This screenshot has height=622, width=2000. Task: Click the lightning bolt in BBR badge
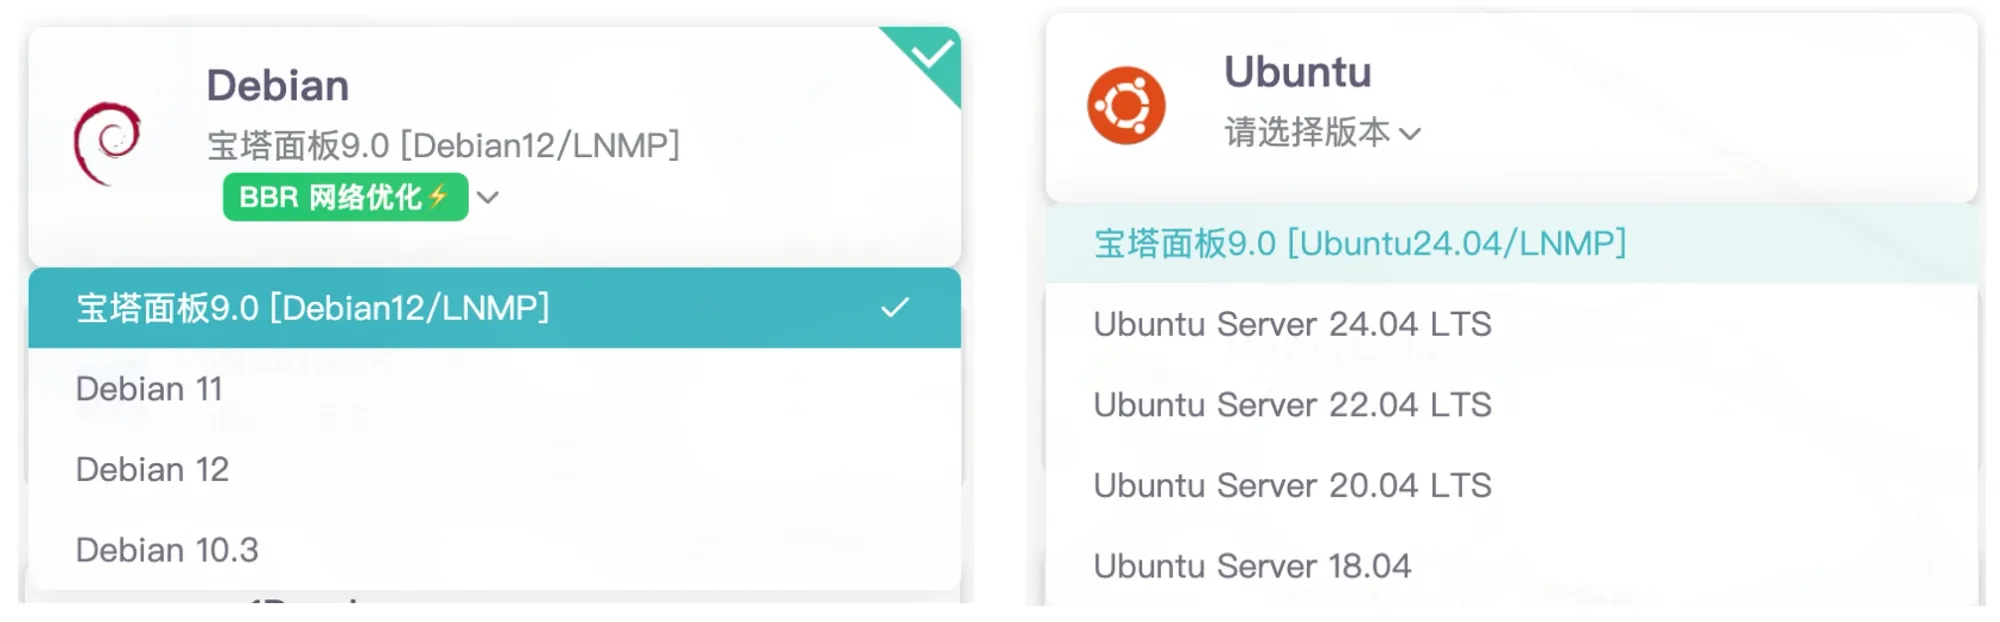tap(438, 196)
